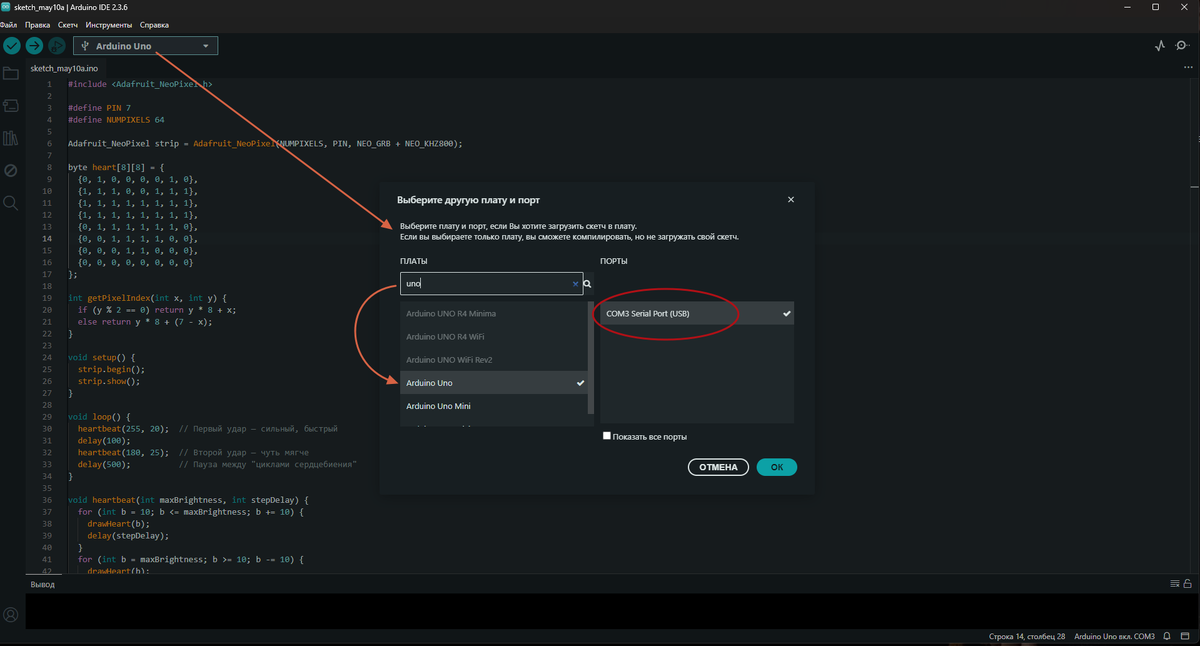Start debugging with the Debug toolbar icon
1200x646 pixels.
coord(57,46)
